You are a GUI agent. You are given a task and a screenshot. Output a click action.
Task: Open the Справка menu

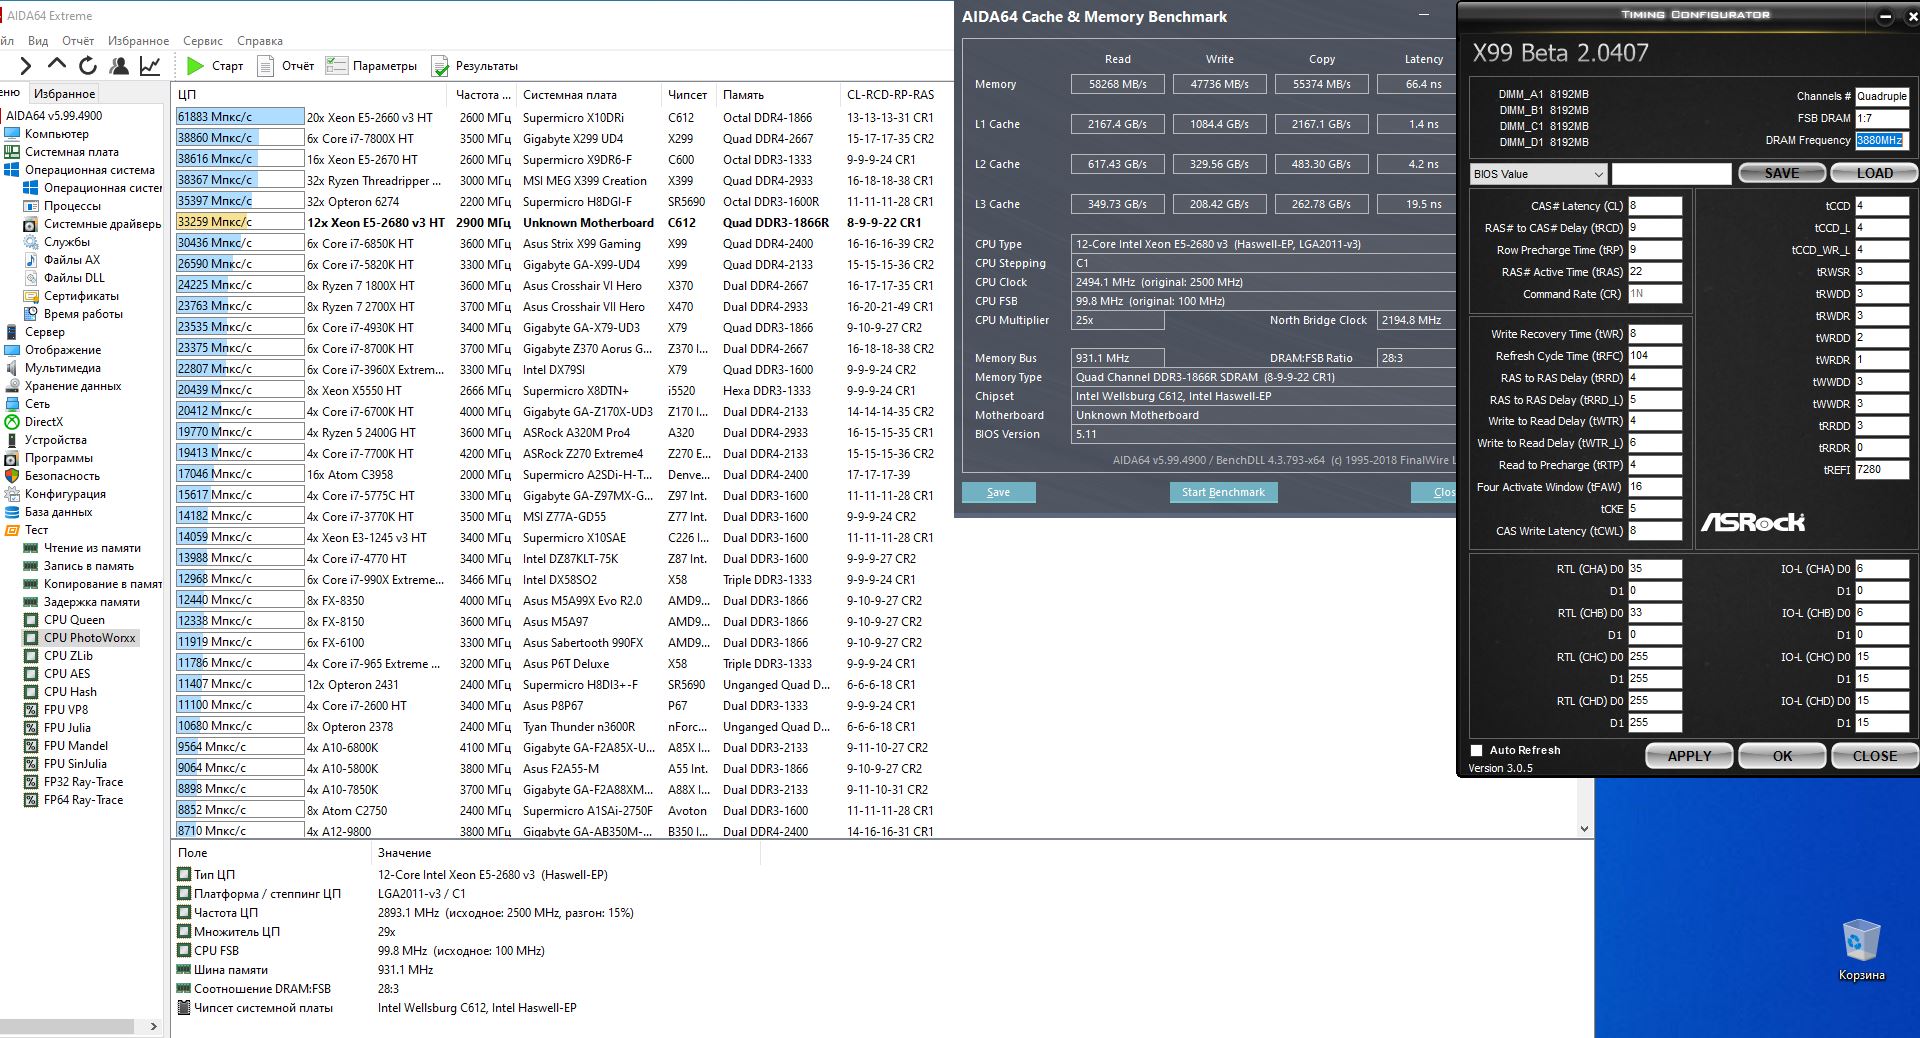(260, 41)
